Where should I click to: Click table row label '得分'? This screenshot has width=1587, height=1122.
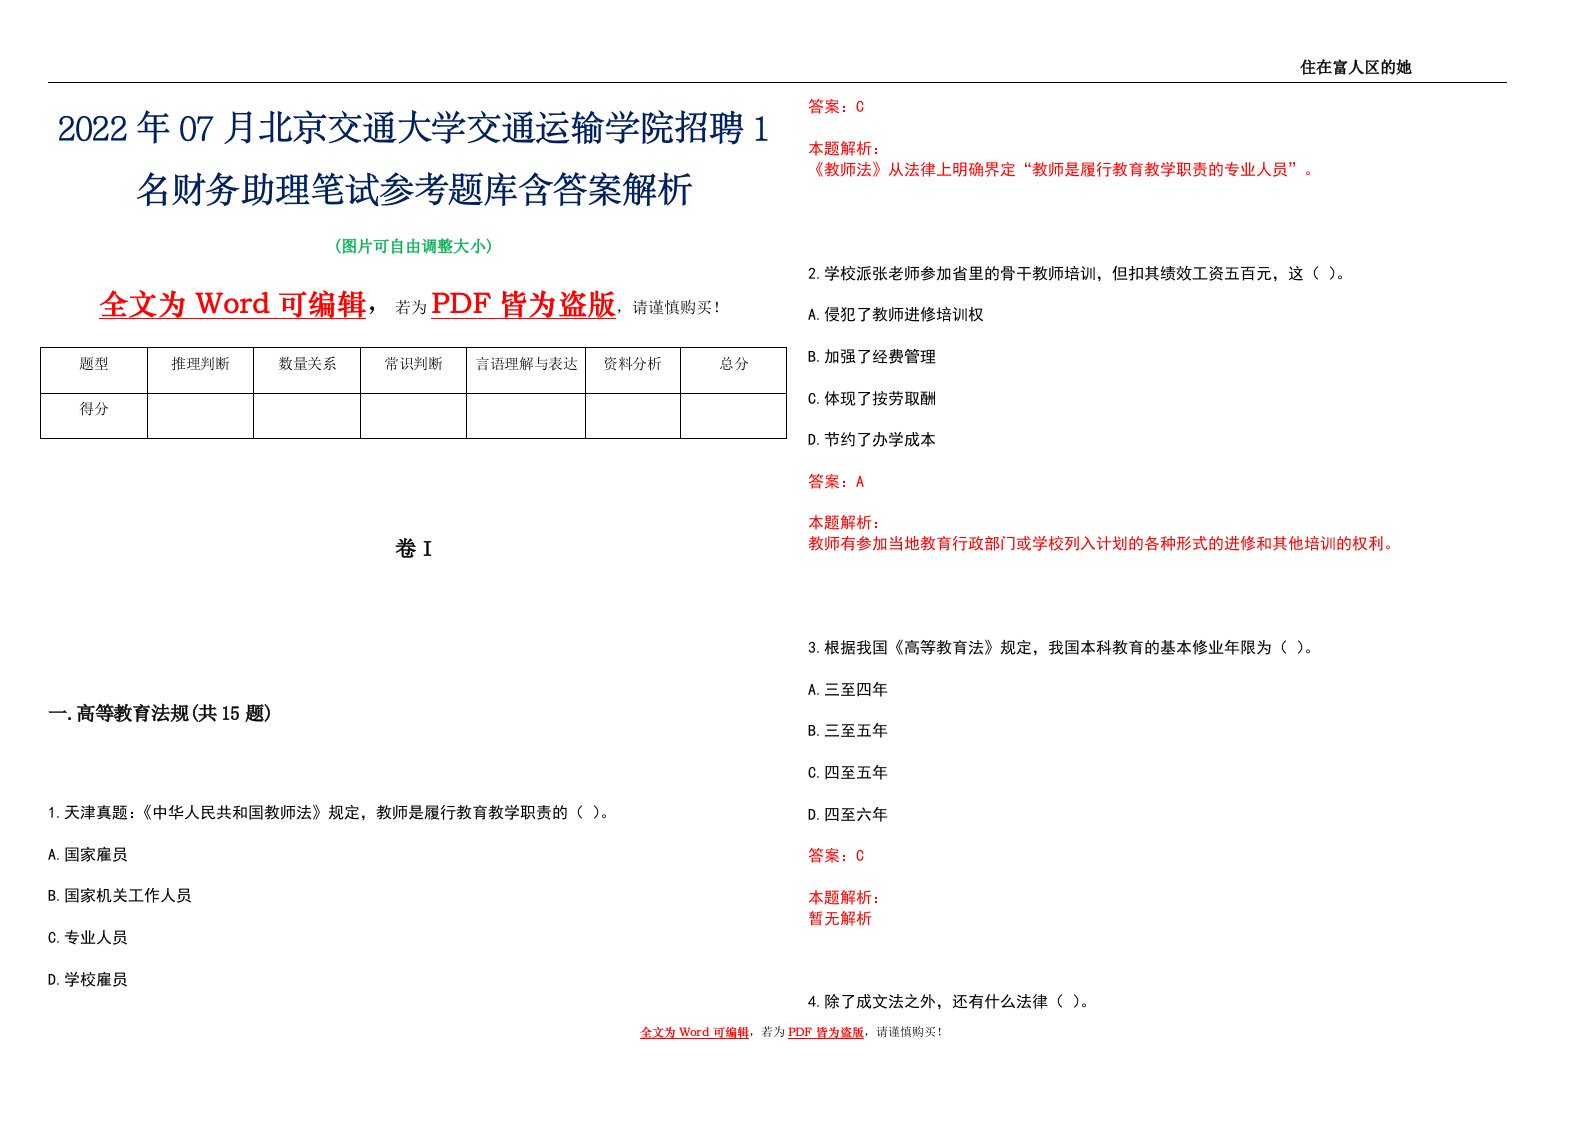point(94,409)
